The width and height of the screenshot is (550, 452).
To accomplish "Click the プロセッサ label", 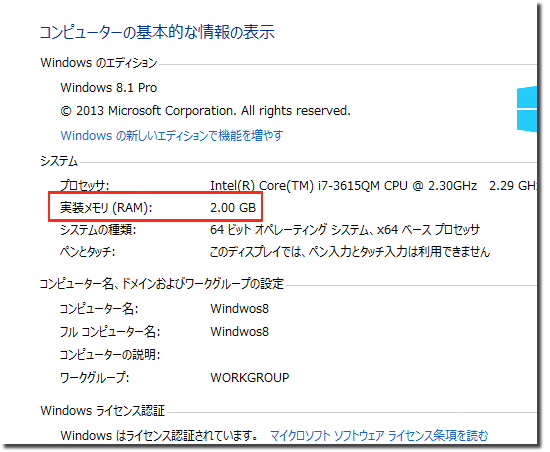I will pyautogui.click(x=85, y=185).
